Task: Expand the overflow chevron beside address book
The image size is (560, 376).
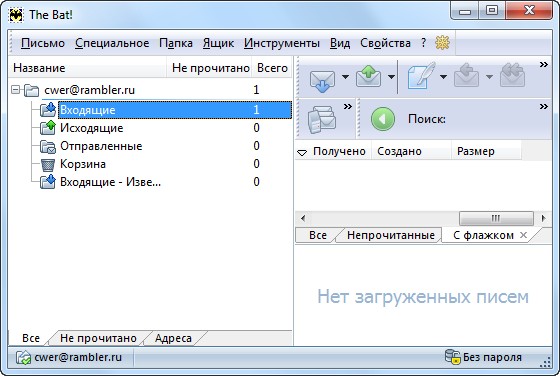Action: 348,106
